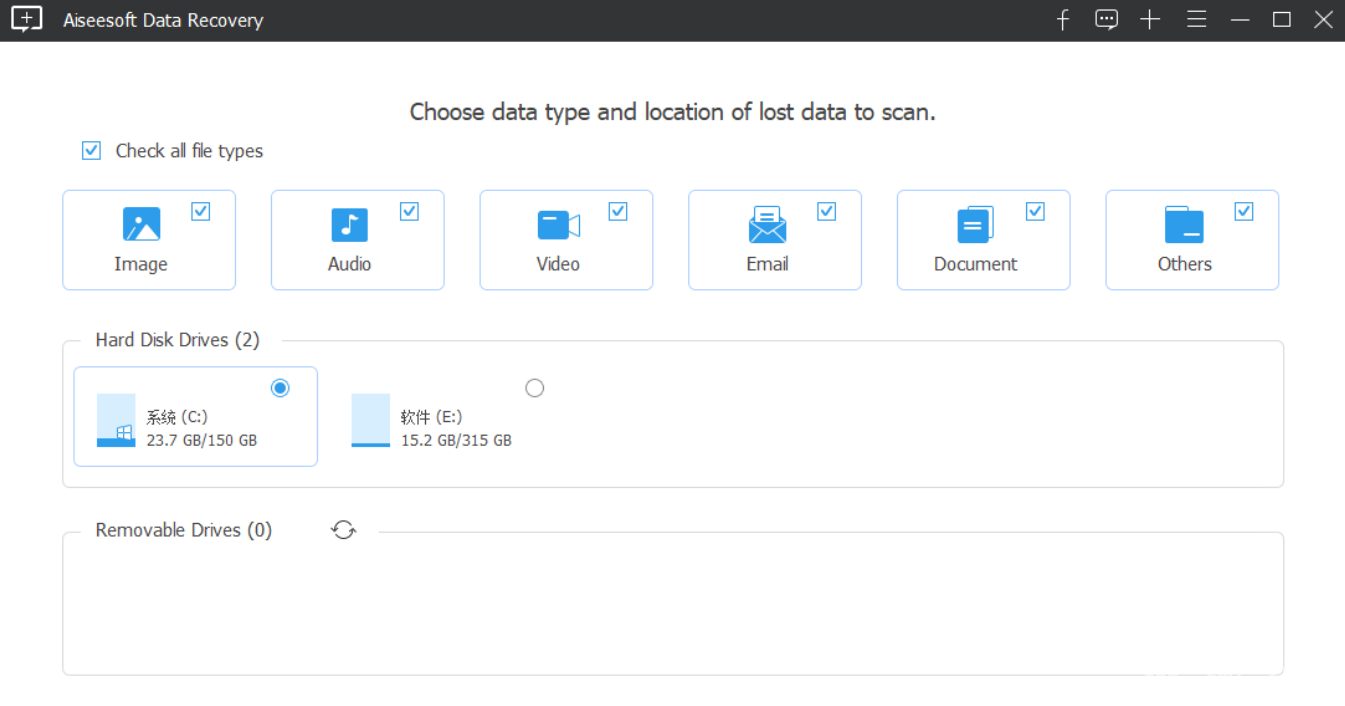Click the Image file type icon

click(x=141, y=225)
